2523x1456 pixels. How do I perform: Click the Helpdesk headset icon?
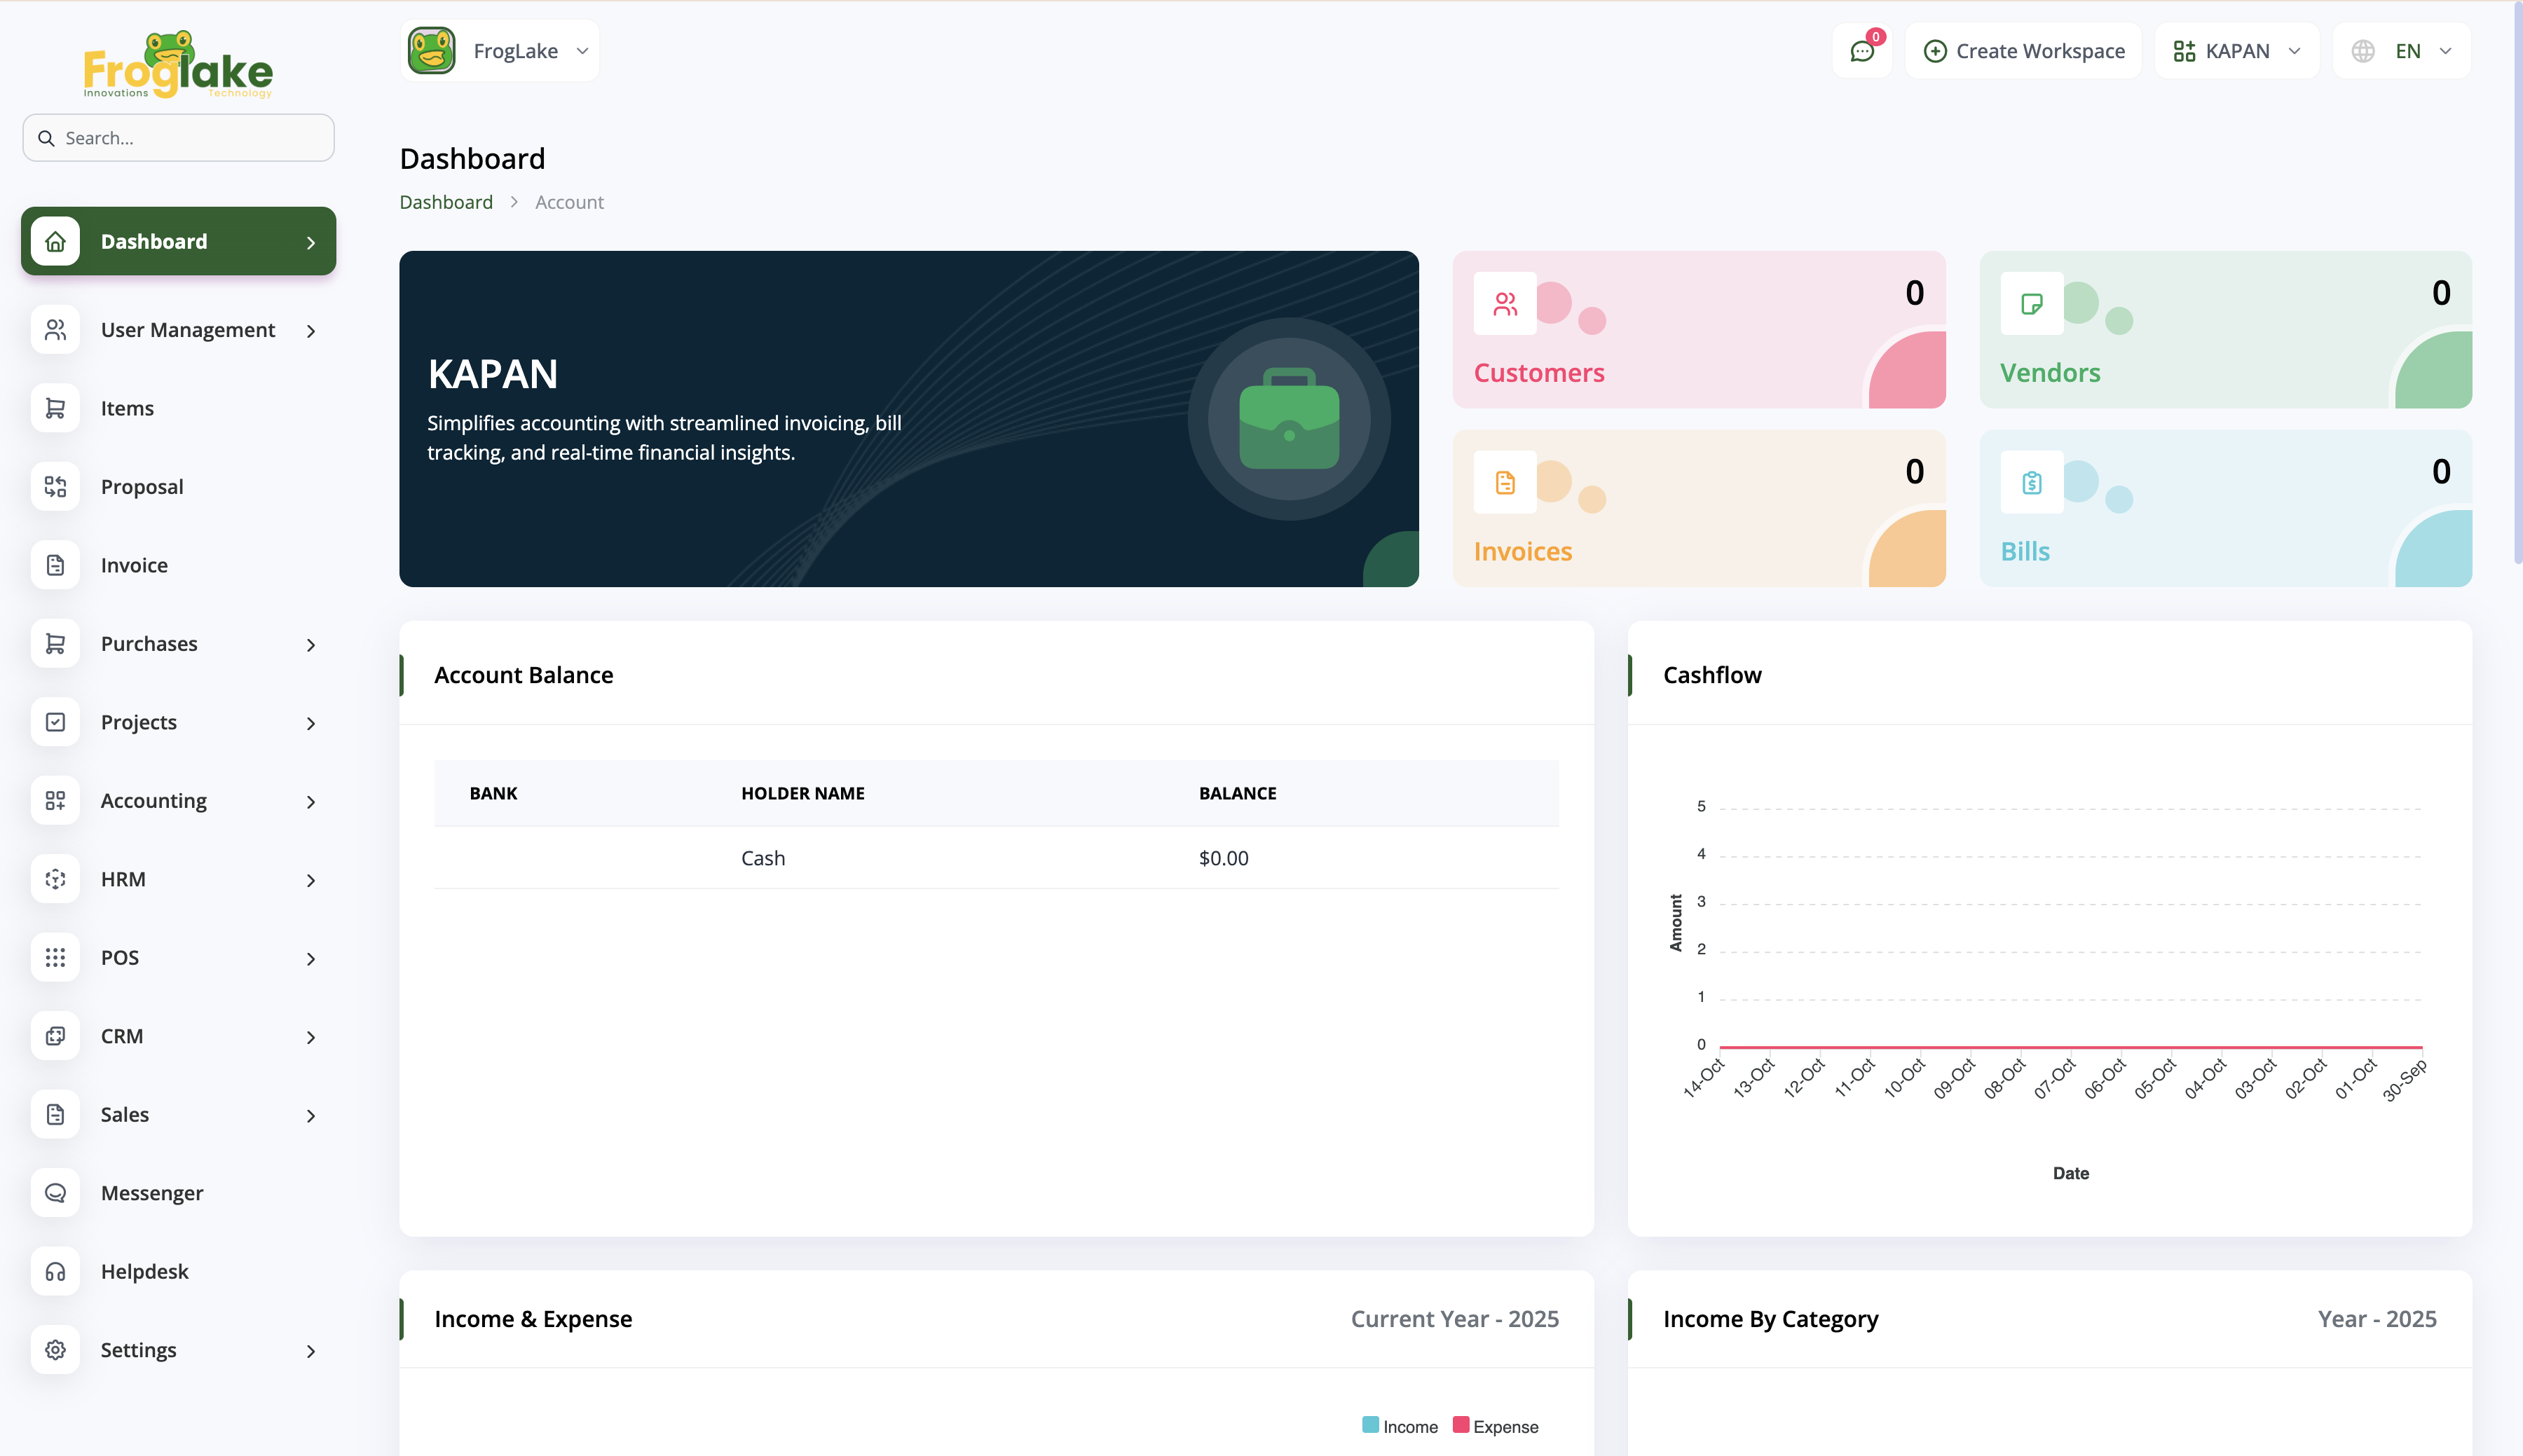[x=55, y=1271]
